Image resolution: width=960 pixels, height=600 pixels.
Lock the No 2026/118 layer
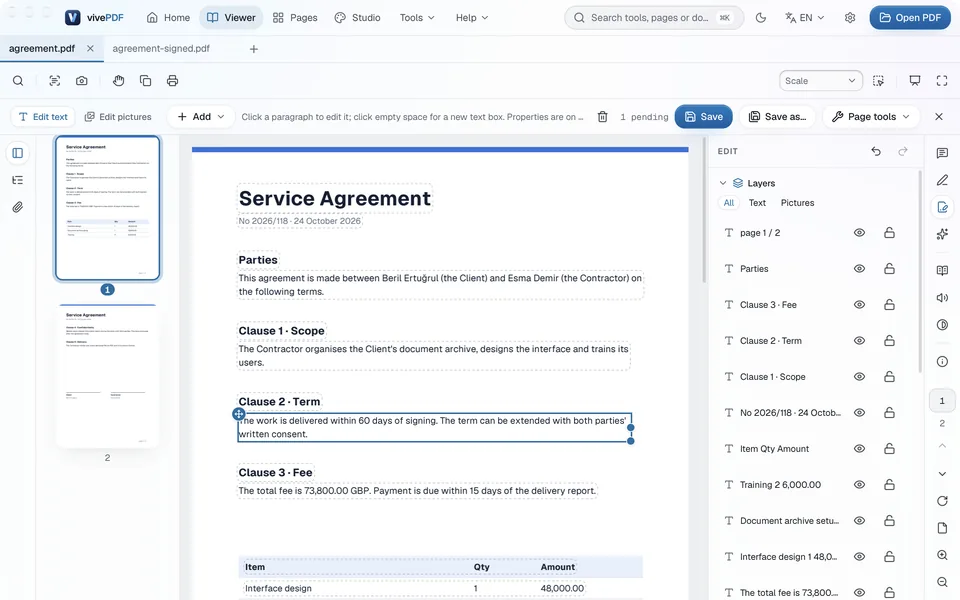890,413
